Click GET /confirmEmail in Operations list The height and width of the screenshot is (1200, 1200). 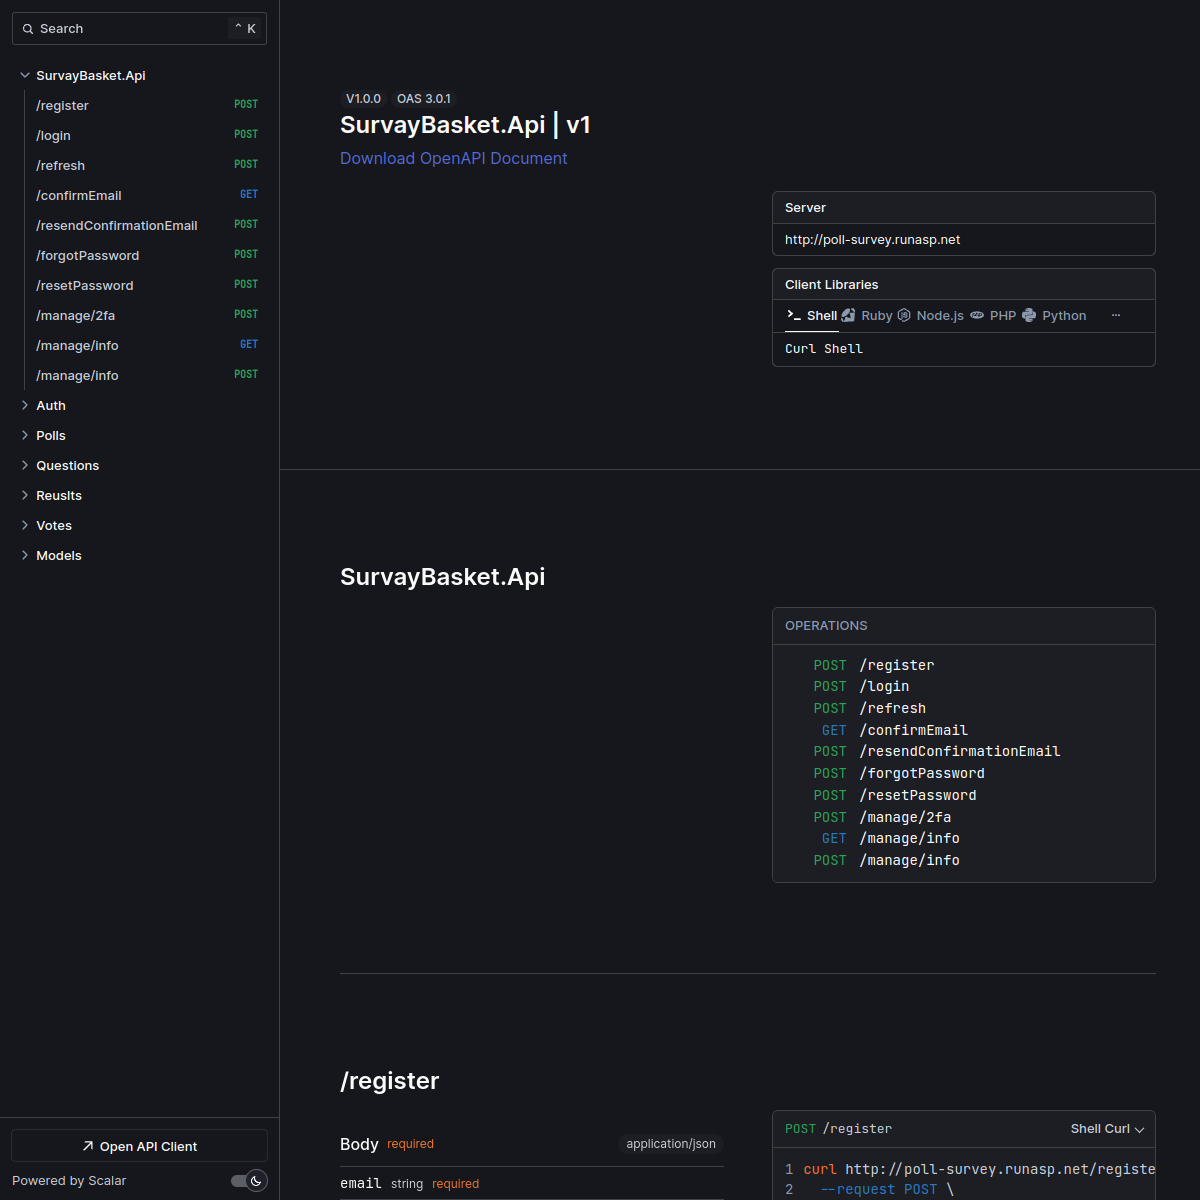pos(894,730)
